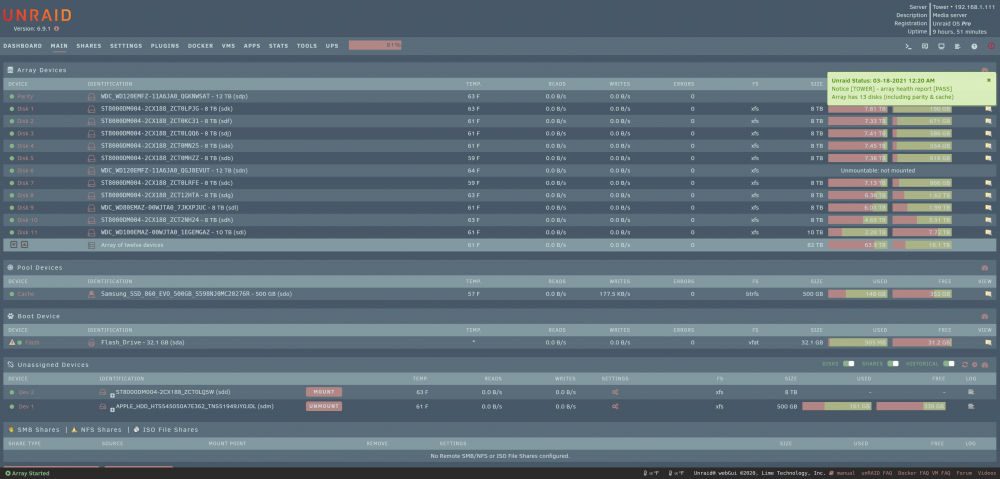Open the Plugins tab
The height and width of the screenshot is (479, 1000).
pos(165,46)
